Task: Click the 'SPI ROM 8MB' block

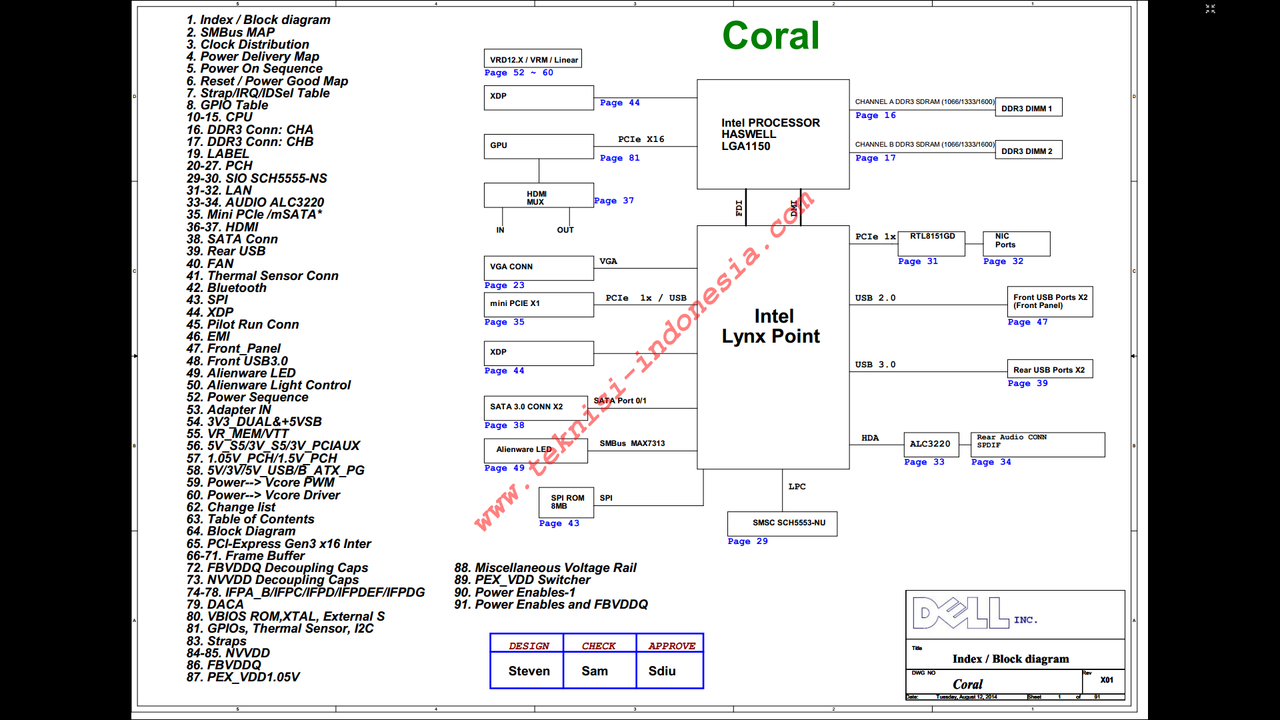Action: [566, 502]
